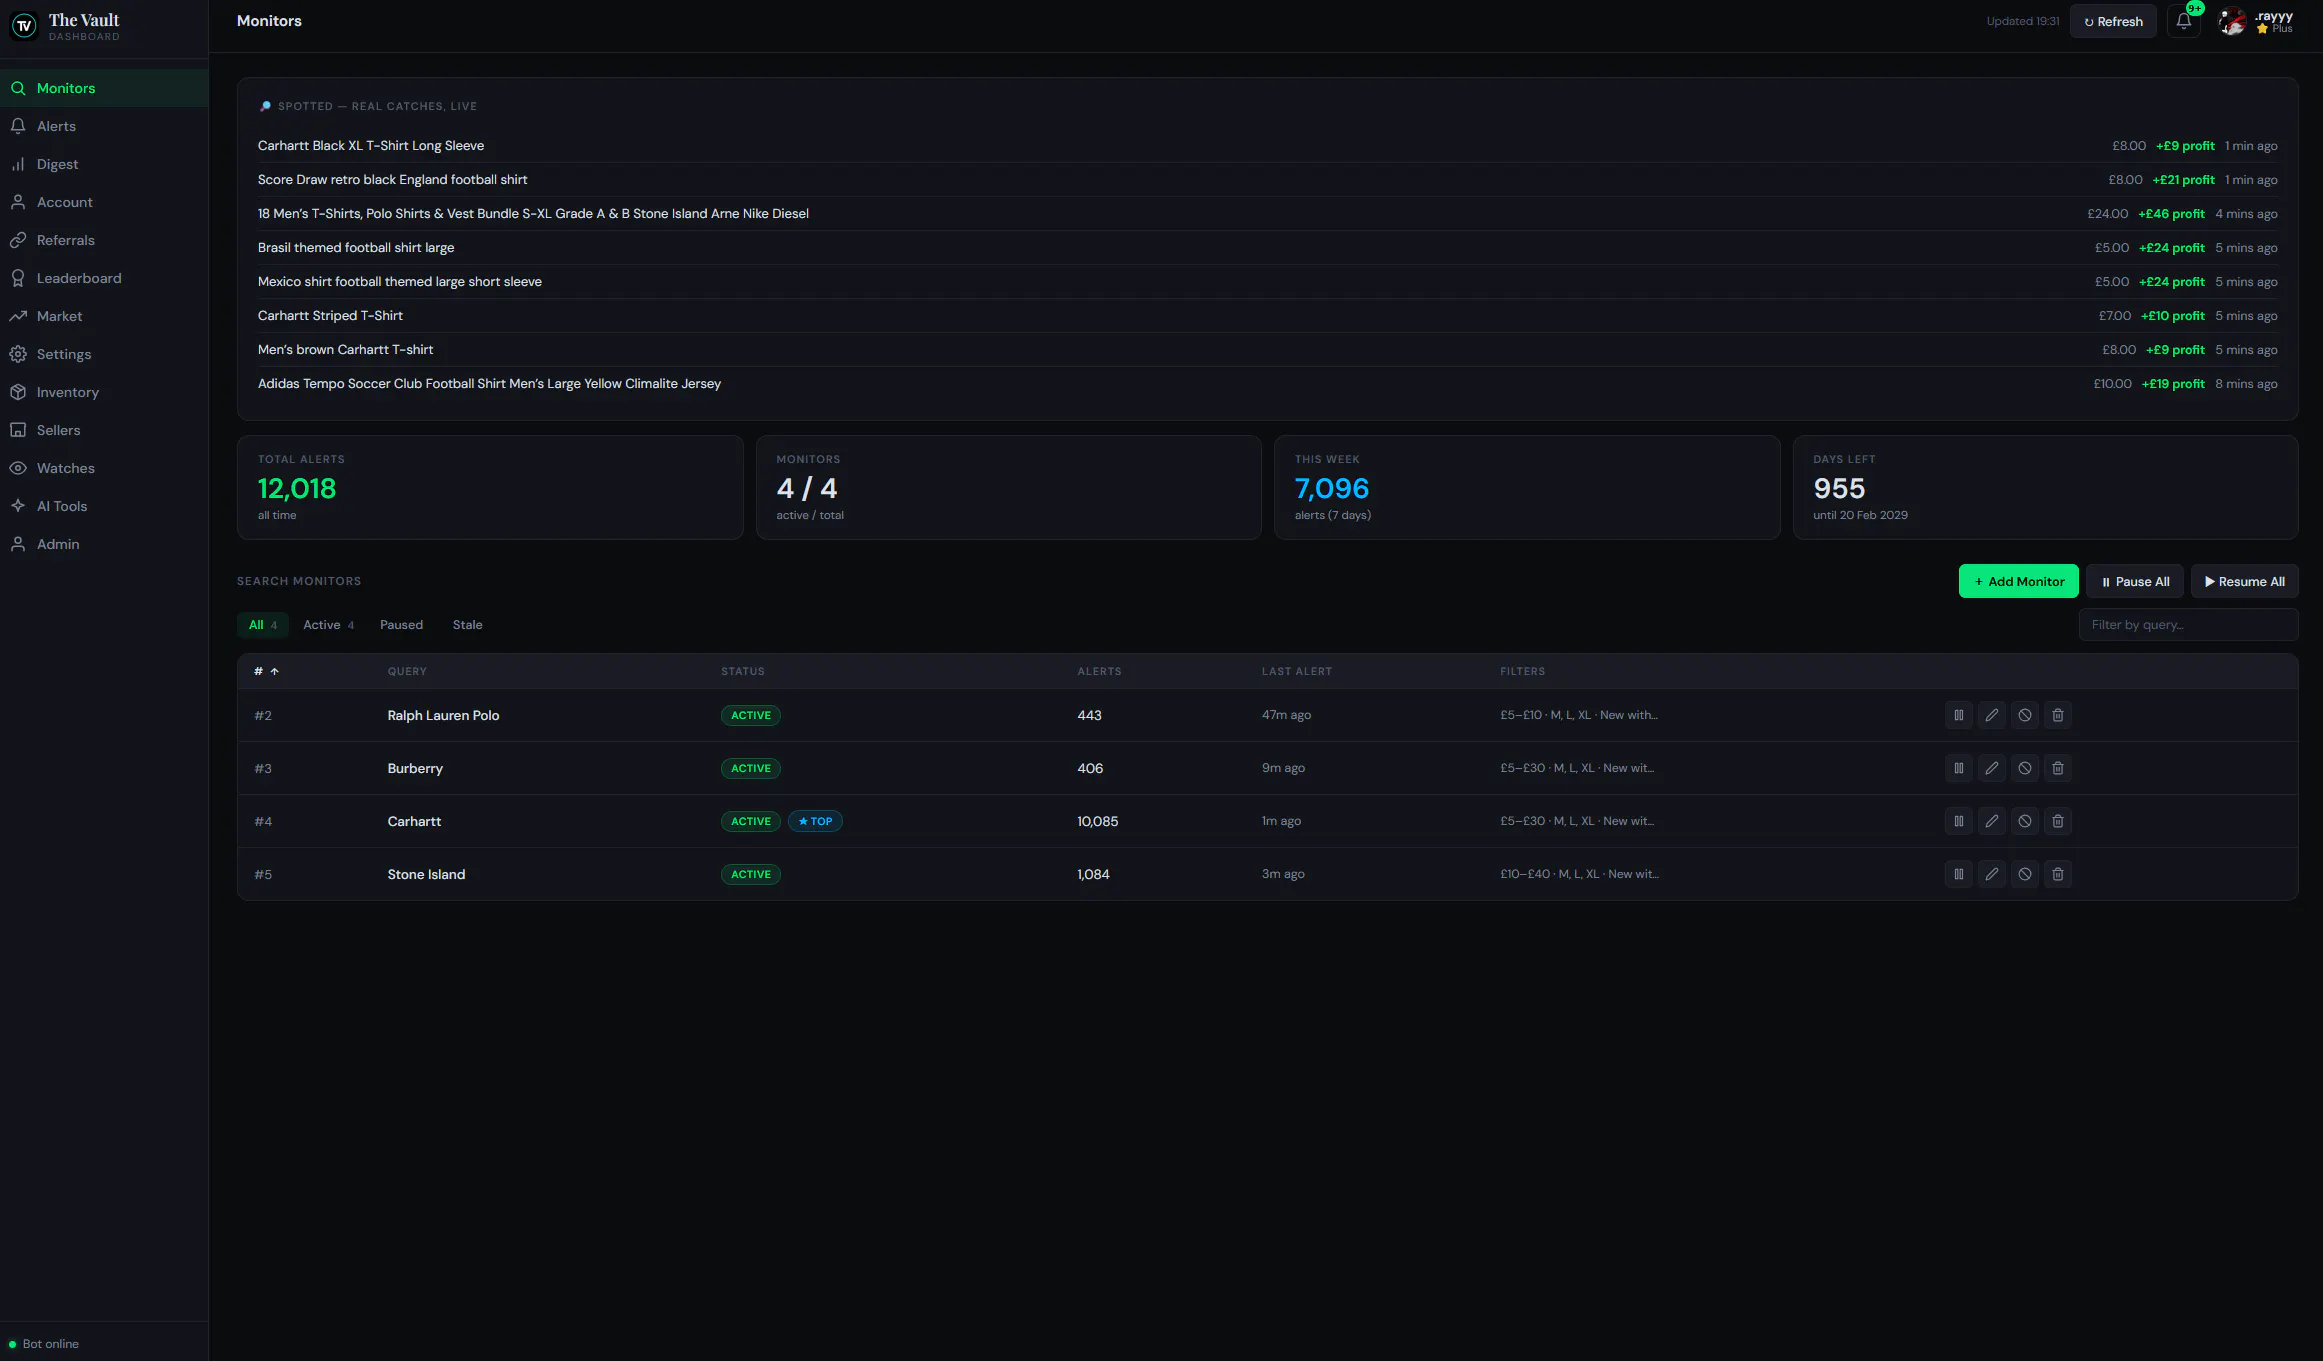Viewport: 2323px width, 1361px height.
Task: Click the This Week 7,096 card
Action: (x=1527, y=487)
